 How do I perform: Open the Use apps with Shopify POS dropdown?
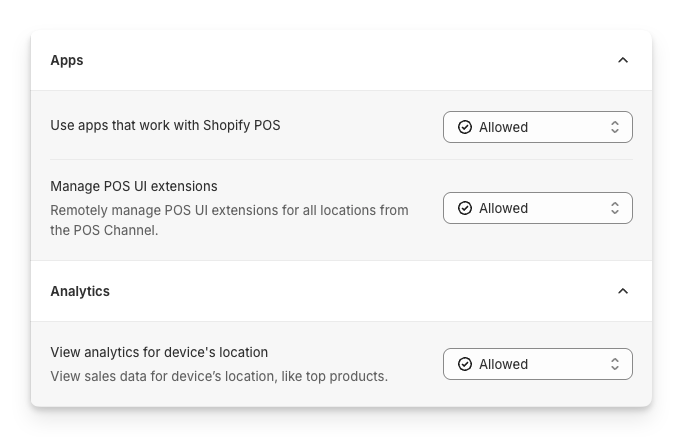tap(538, 127)
